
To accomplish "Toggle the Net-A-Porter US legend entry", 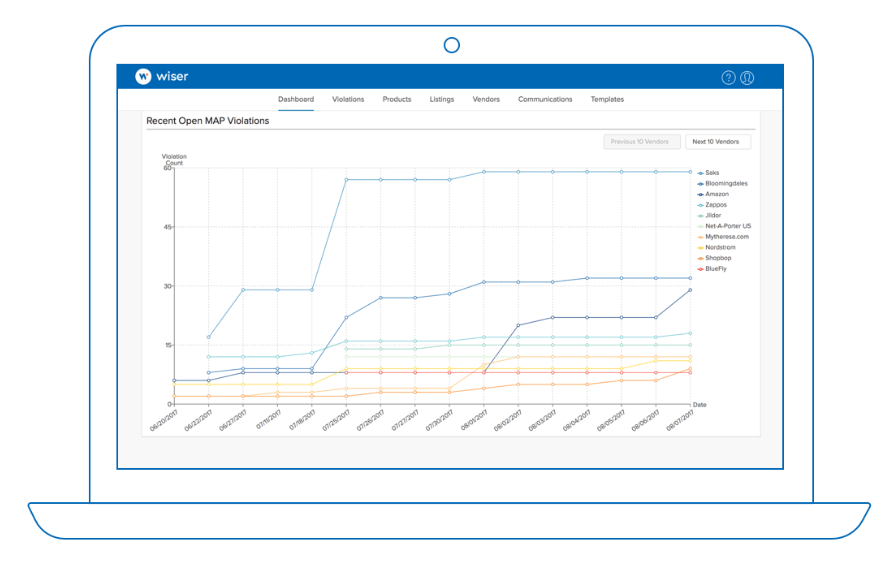I will (x=725, y=226).
